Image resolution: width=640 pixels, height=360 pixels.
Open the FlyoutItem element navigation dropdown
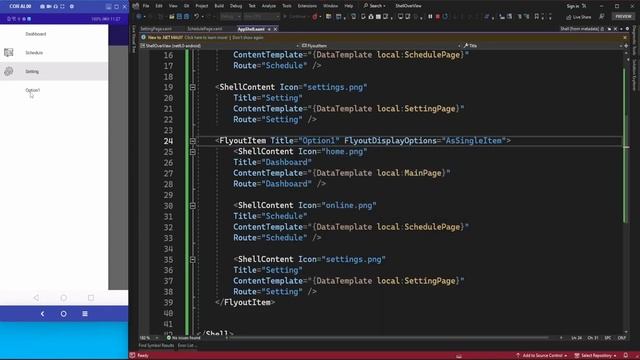[x=380, y=46]
